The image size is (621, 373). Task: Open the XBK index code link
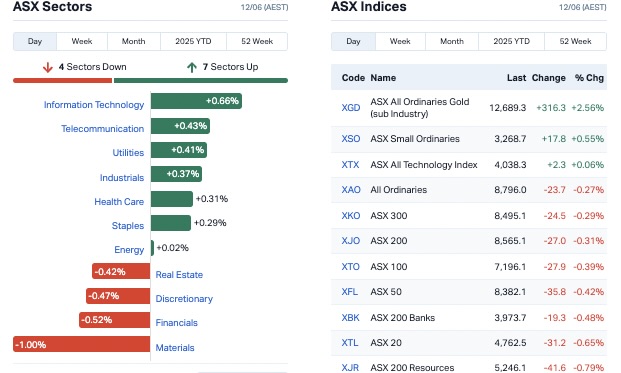[x=351, y=318]
